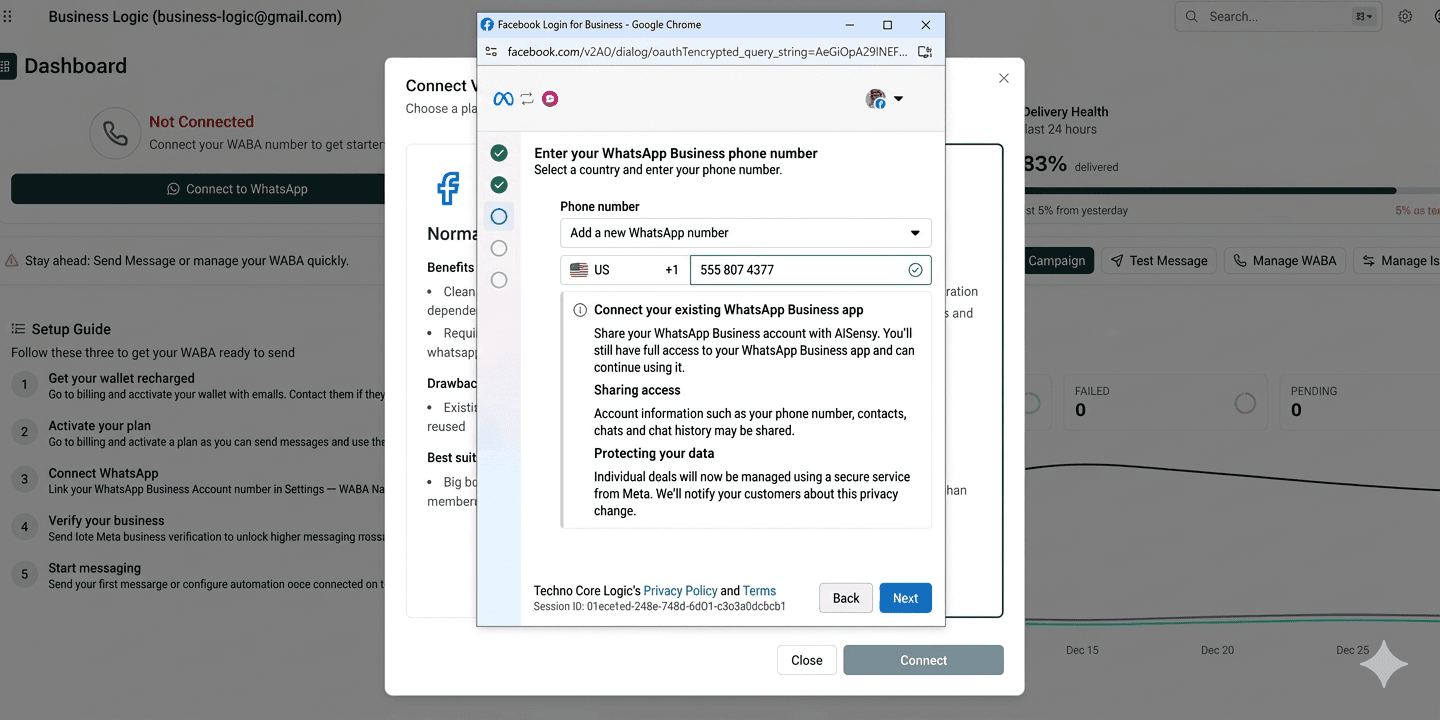Click Connect to WhatsApp button on dashboard
The image size is (1440, 720).
(x=198, y=189)
